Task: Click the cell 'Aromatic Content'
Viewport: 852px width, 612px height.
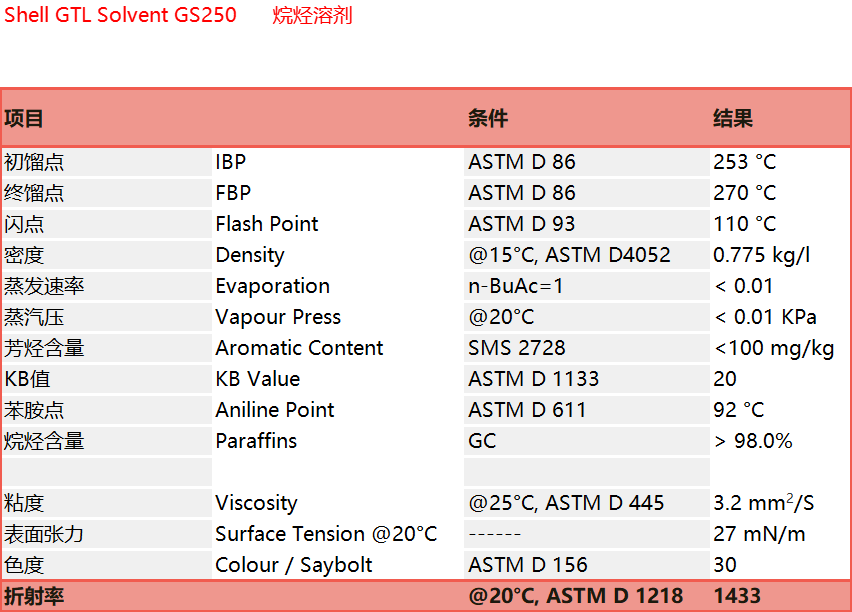Action: coord(299,348)
